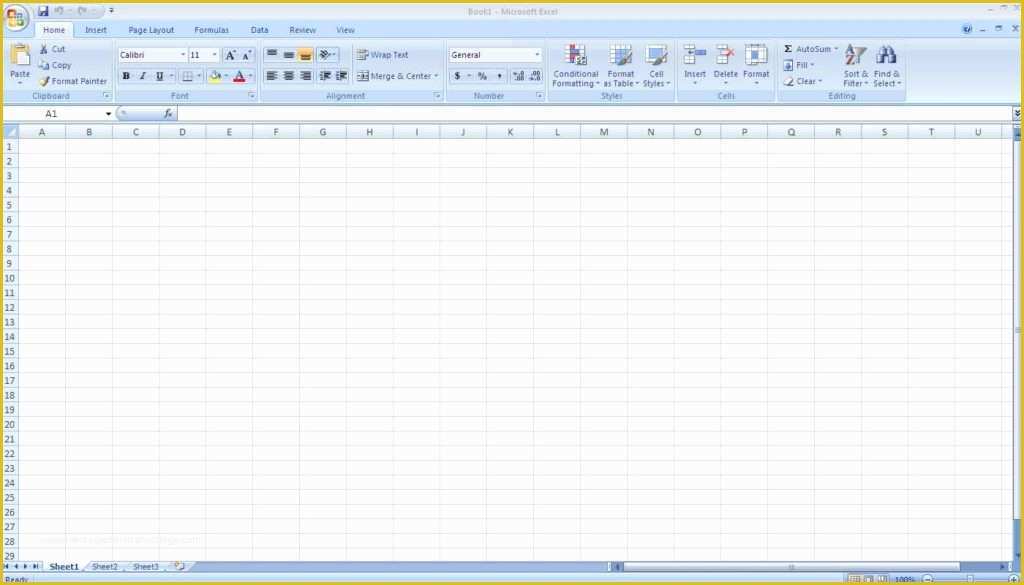Click the formula bar input field
The height and width of the screenshot is (585, 1024).
[594, 114]
